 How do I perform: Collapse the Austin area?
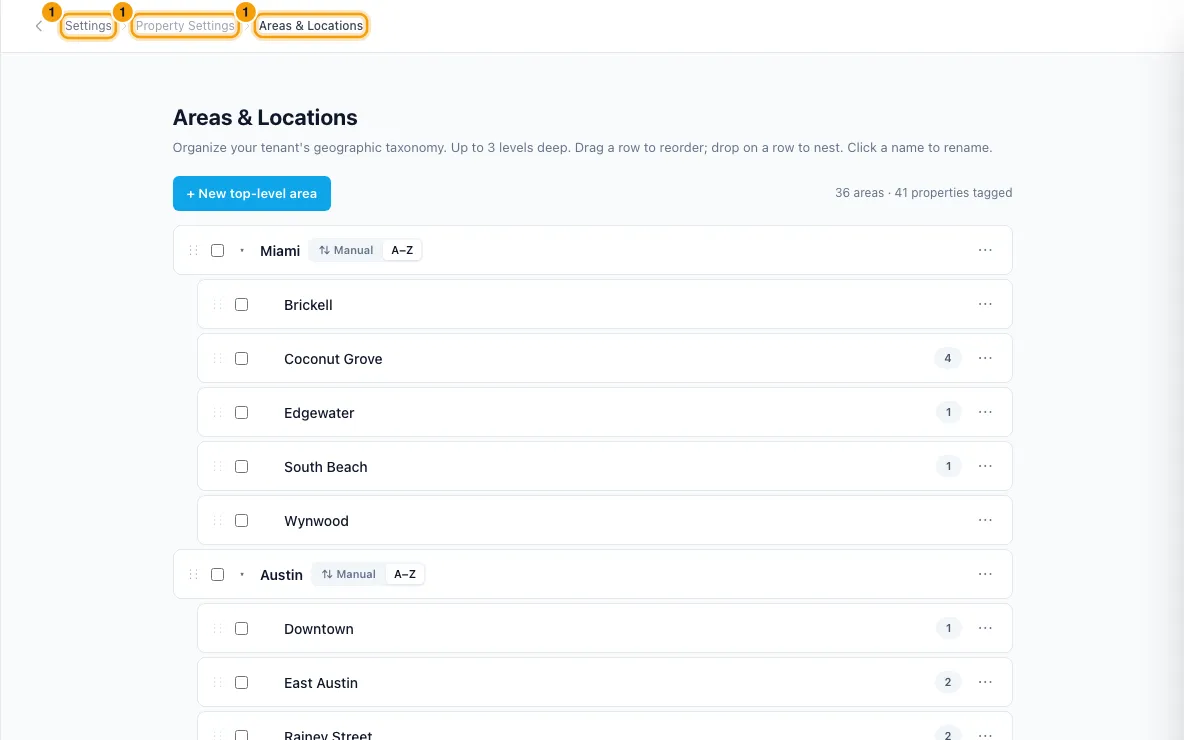(x=242, y=575)
